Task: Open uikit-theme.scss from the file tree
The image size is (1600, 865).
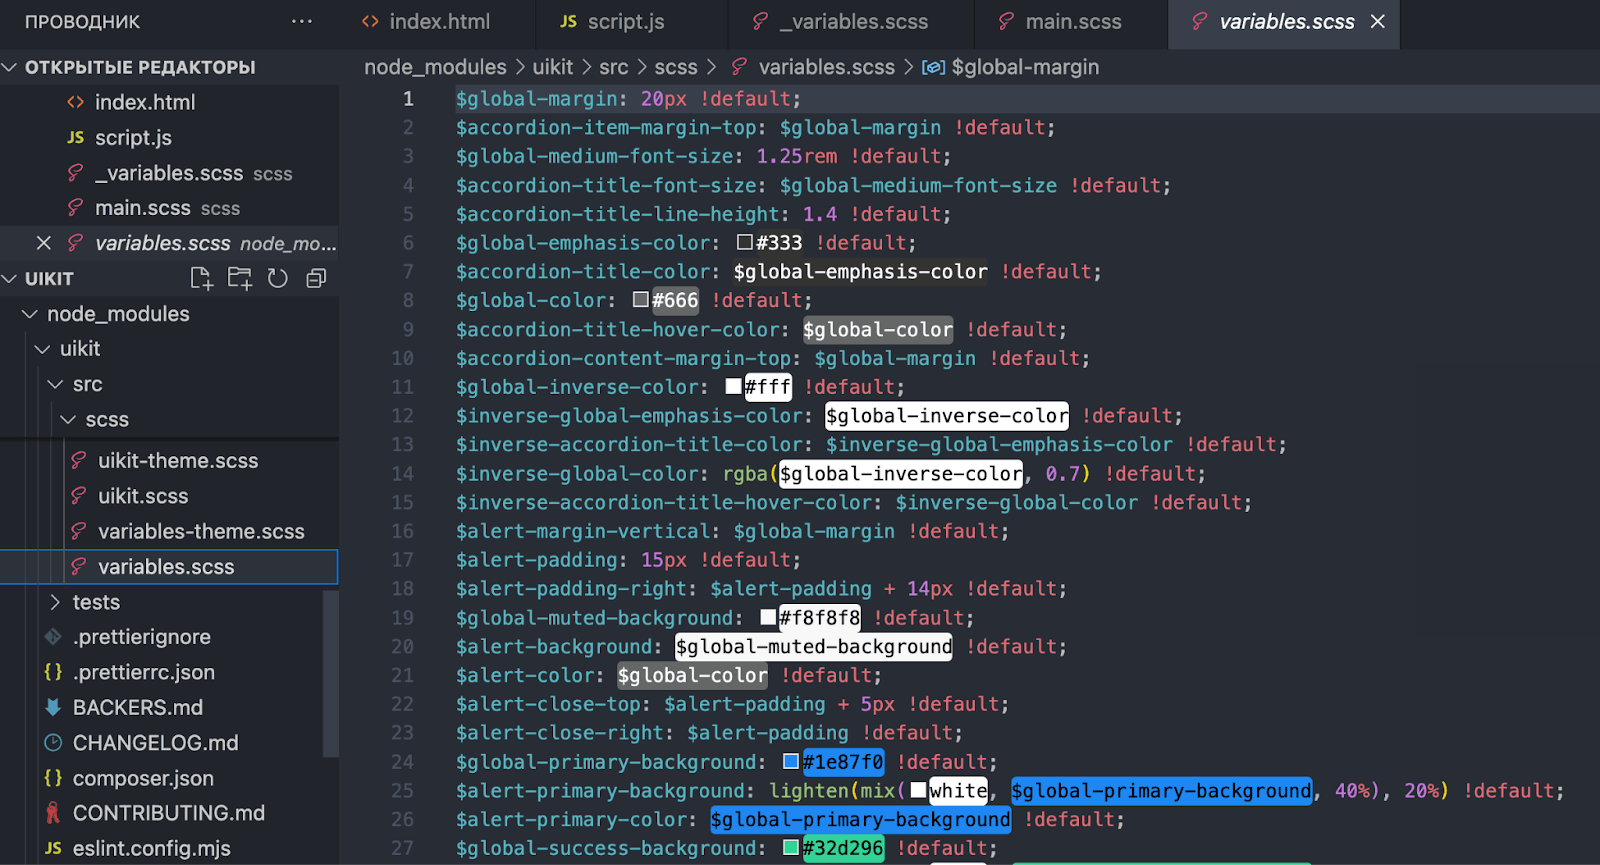Action: [177, 461]
